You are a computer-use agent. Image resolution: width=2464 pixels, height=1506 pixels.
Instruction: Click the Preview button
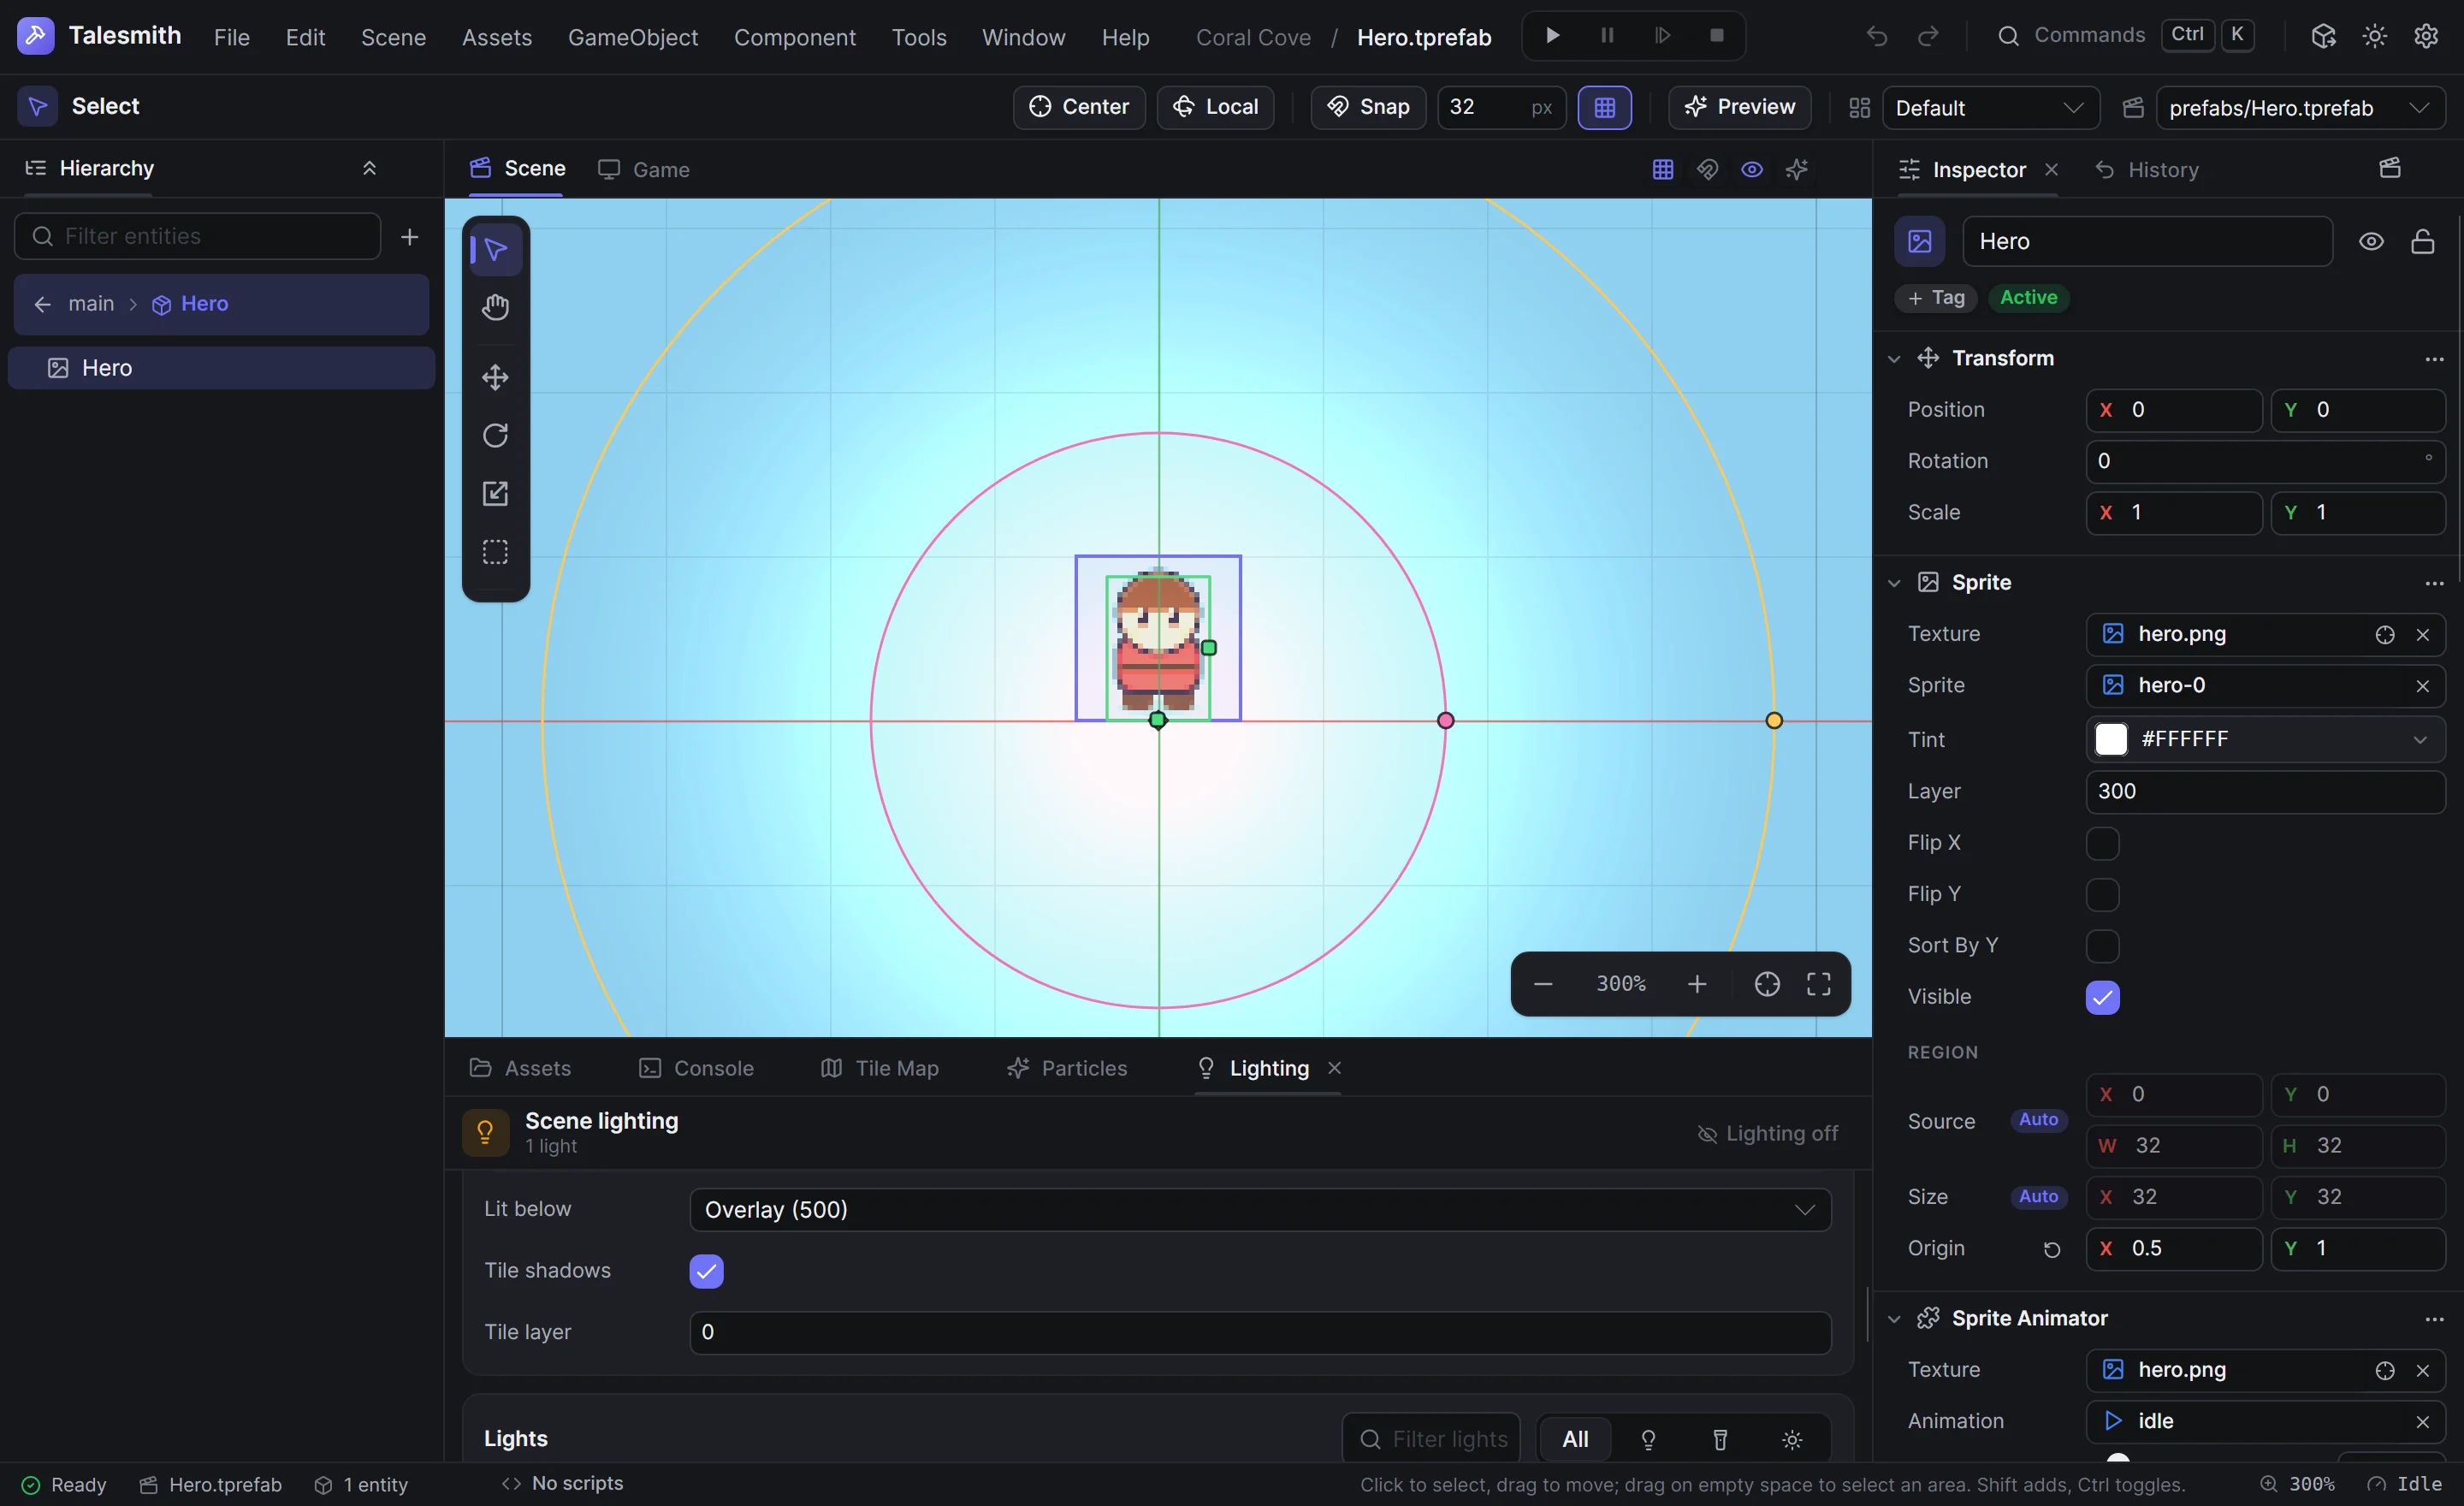tap(1739, 107)
